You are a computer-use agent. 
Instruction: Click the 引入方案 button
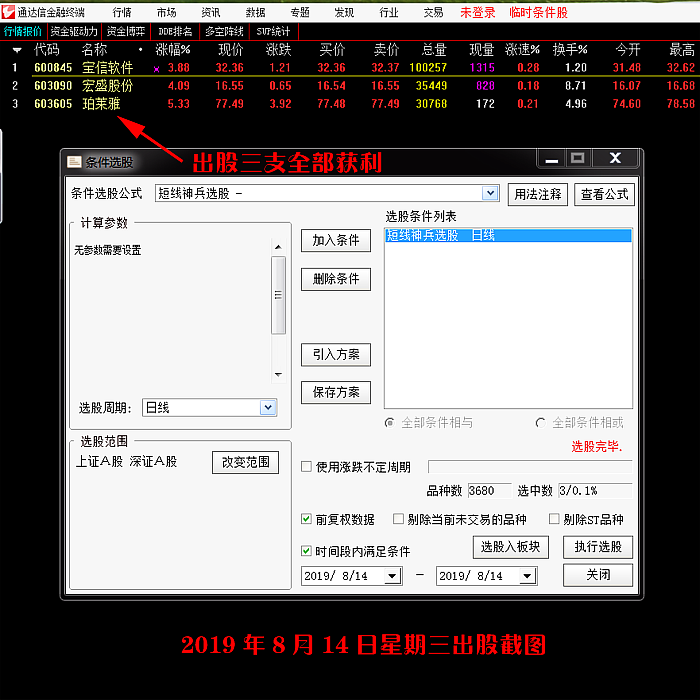pos(336,354)
